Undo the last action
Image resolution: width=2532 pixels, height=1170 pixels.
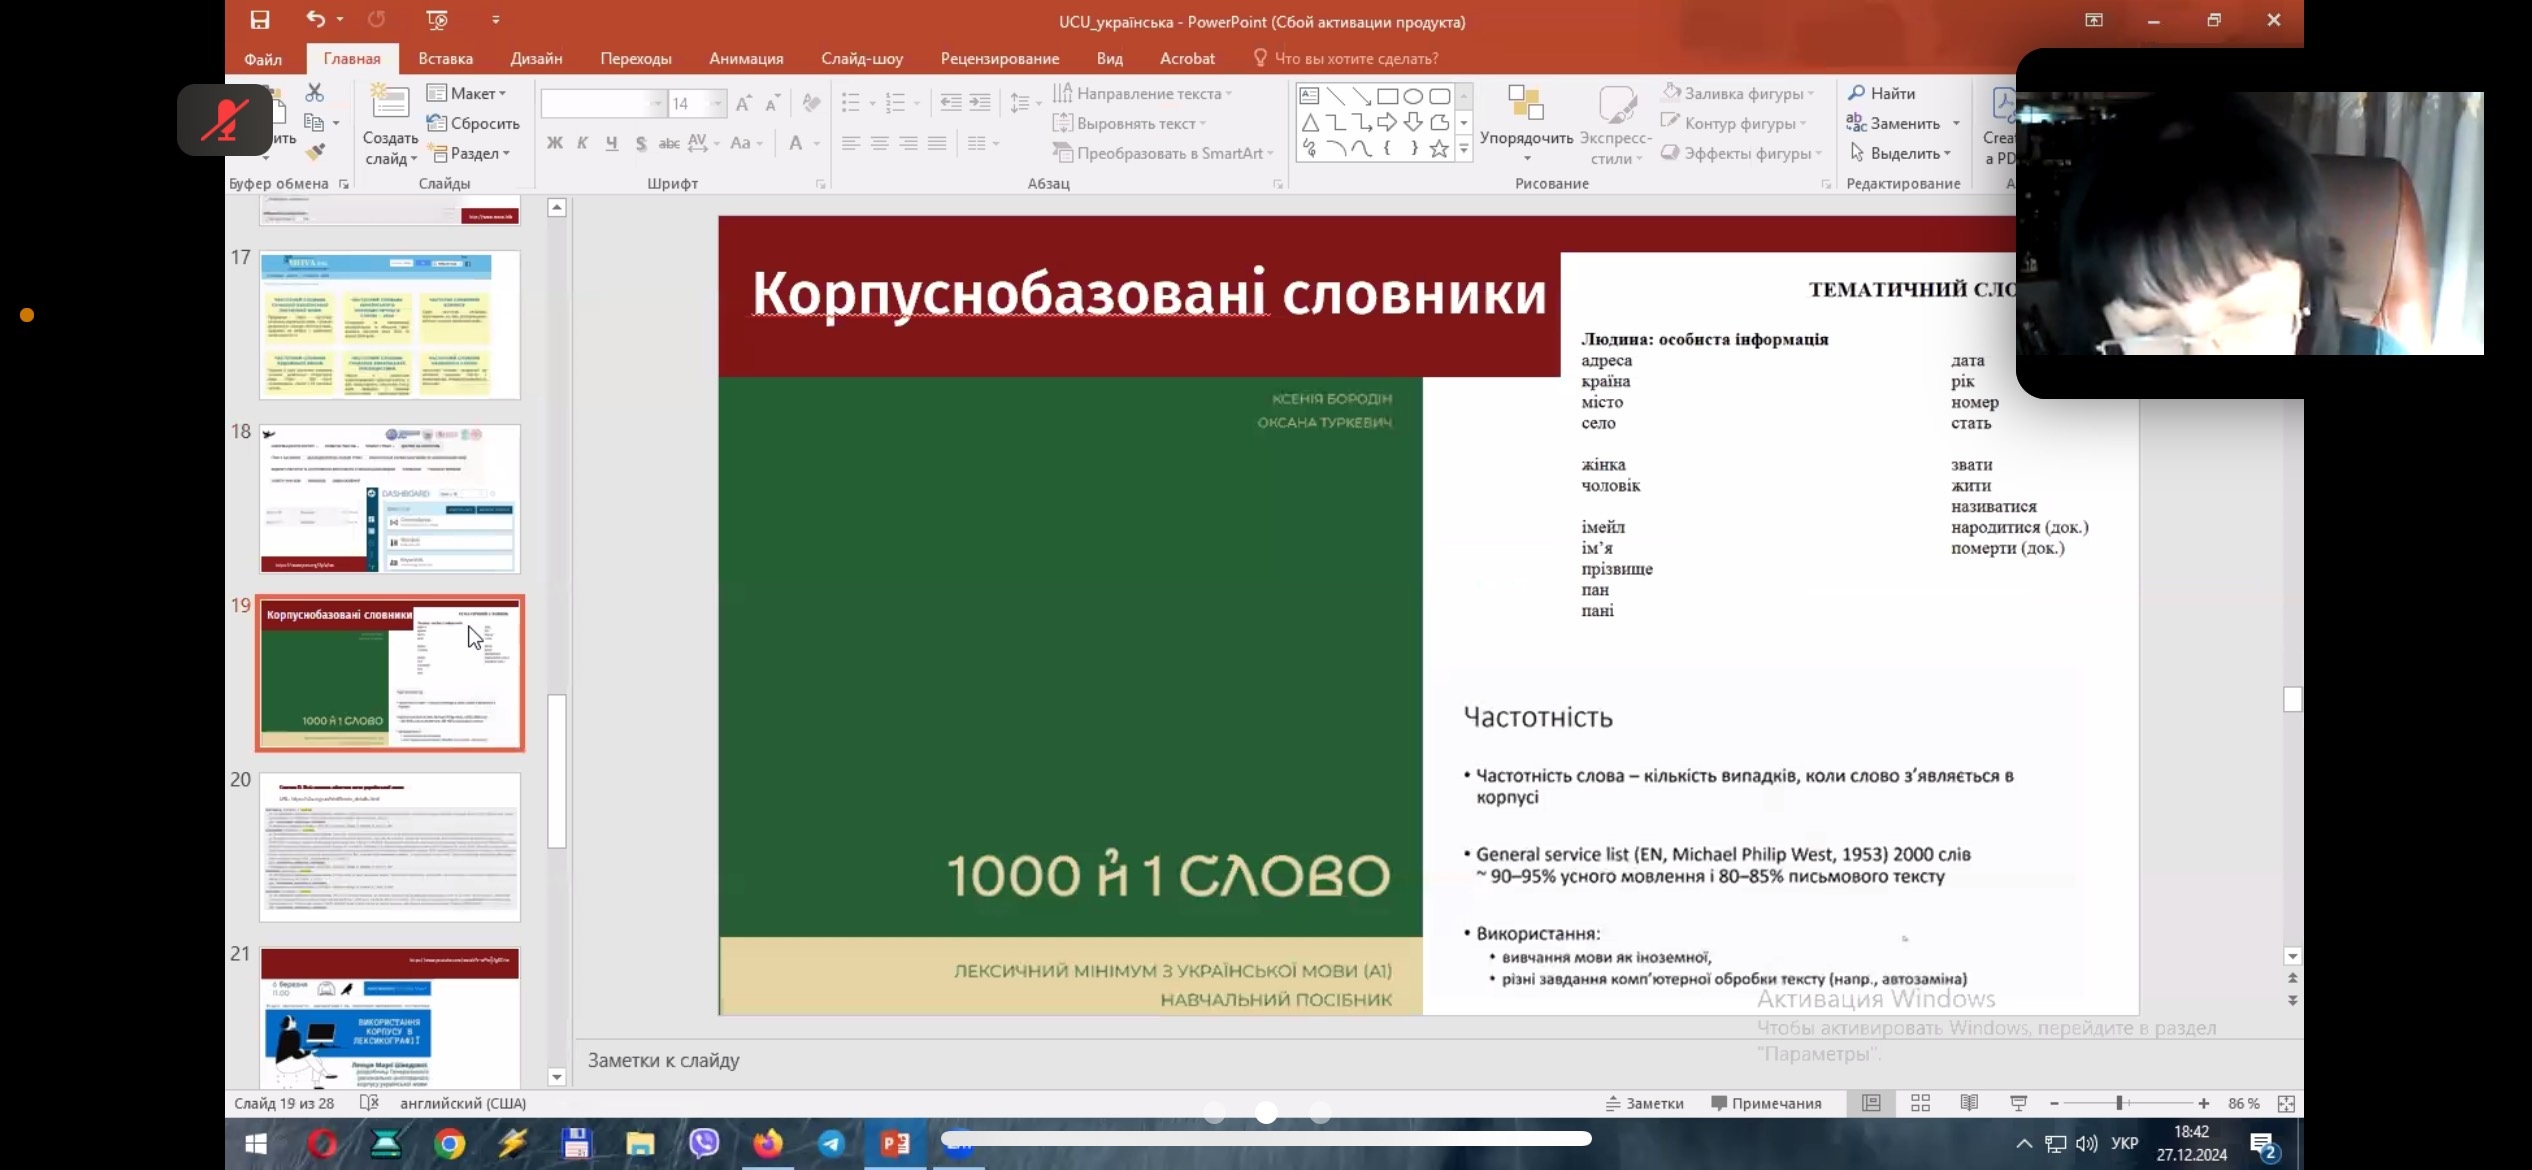316,19
